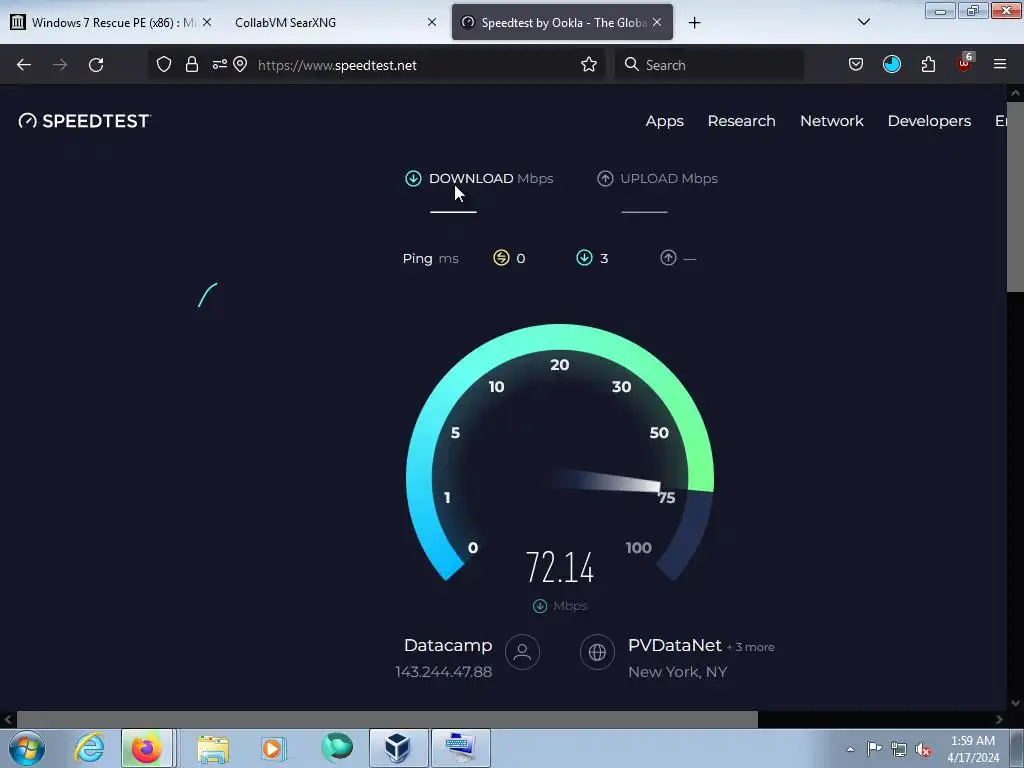Click the location permission pin icon
Image resolution: width=1024 pixels, height=768 pixels.
coord(240,64)
